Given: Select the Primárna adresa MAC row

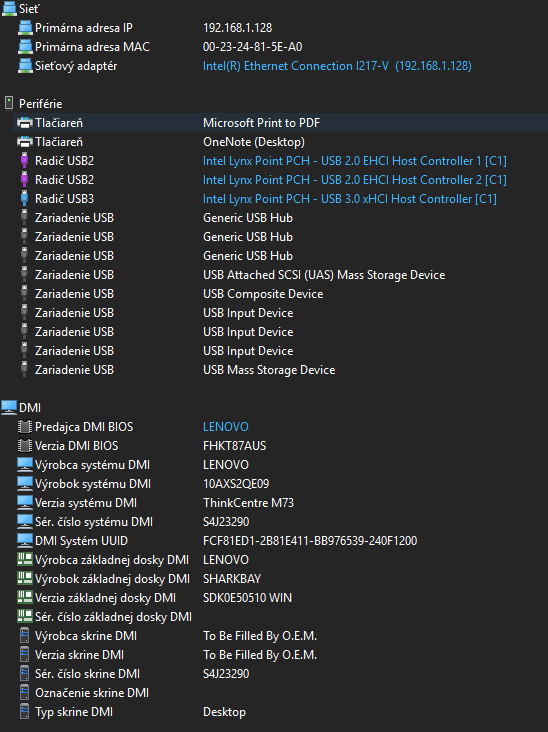Looking at the screenshot, I should (x=274, y=47).
